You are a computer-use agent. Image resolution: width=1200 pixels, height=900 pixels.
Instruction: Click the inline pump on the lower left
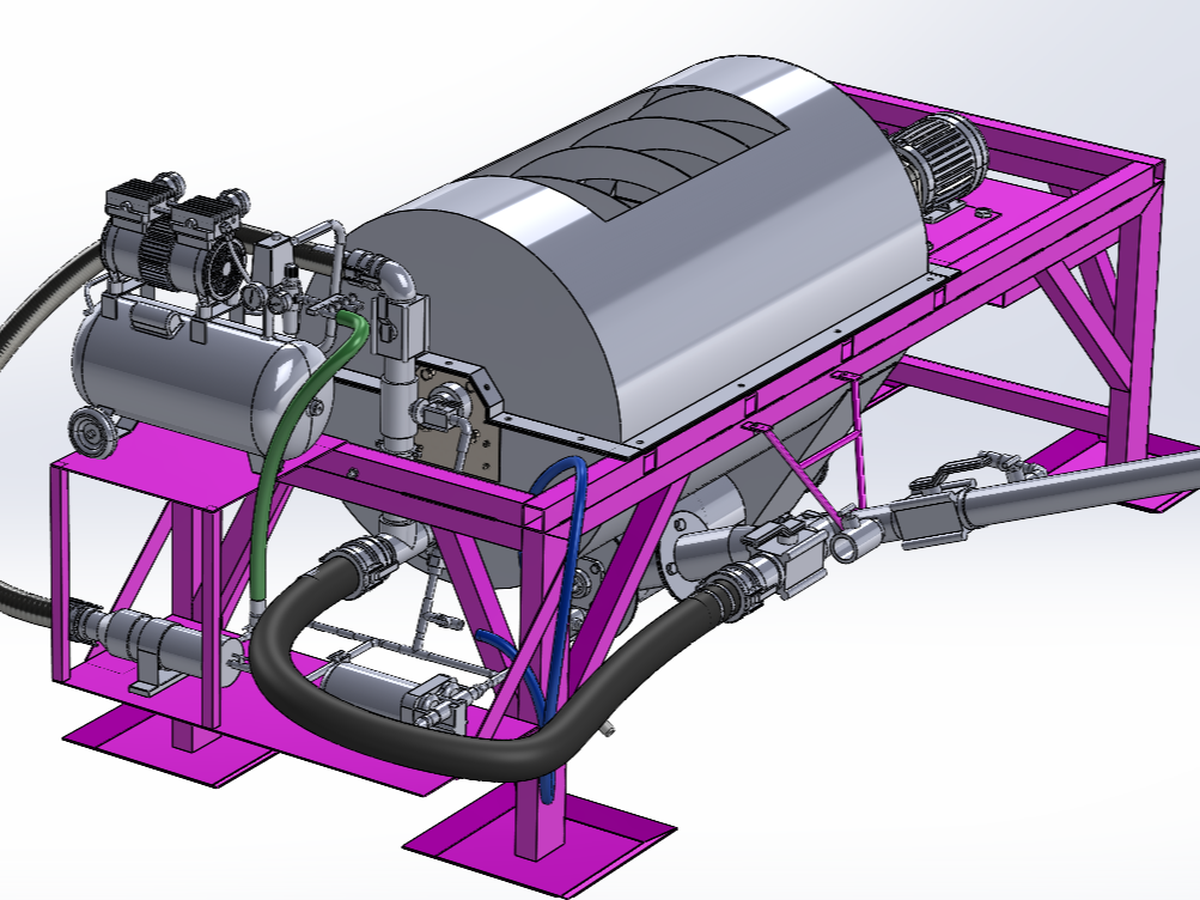point(150,638)
